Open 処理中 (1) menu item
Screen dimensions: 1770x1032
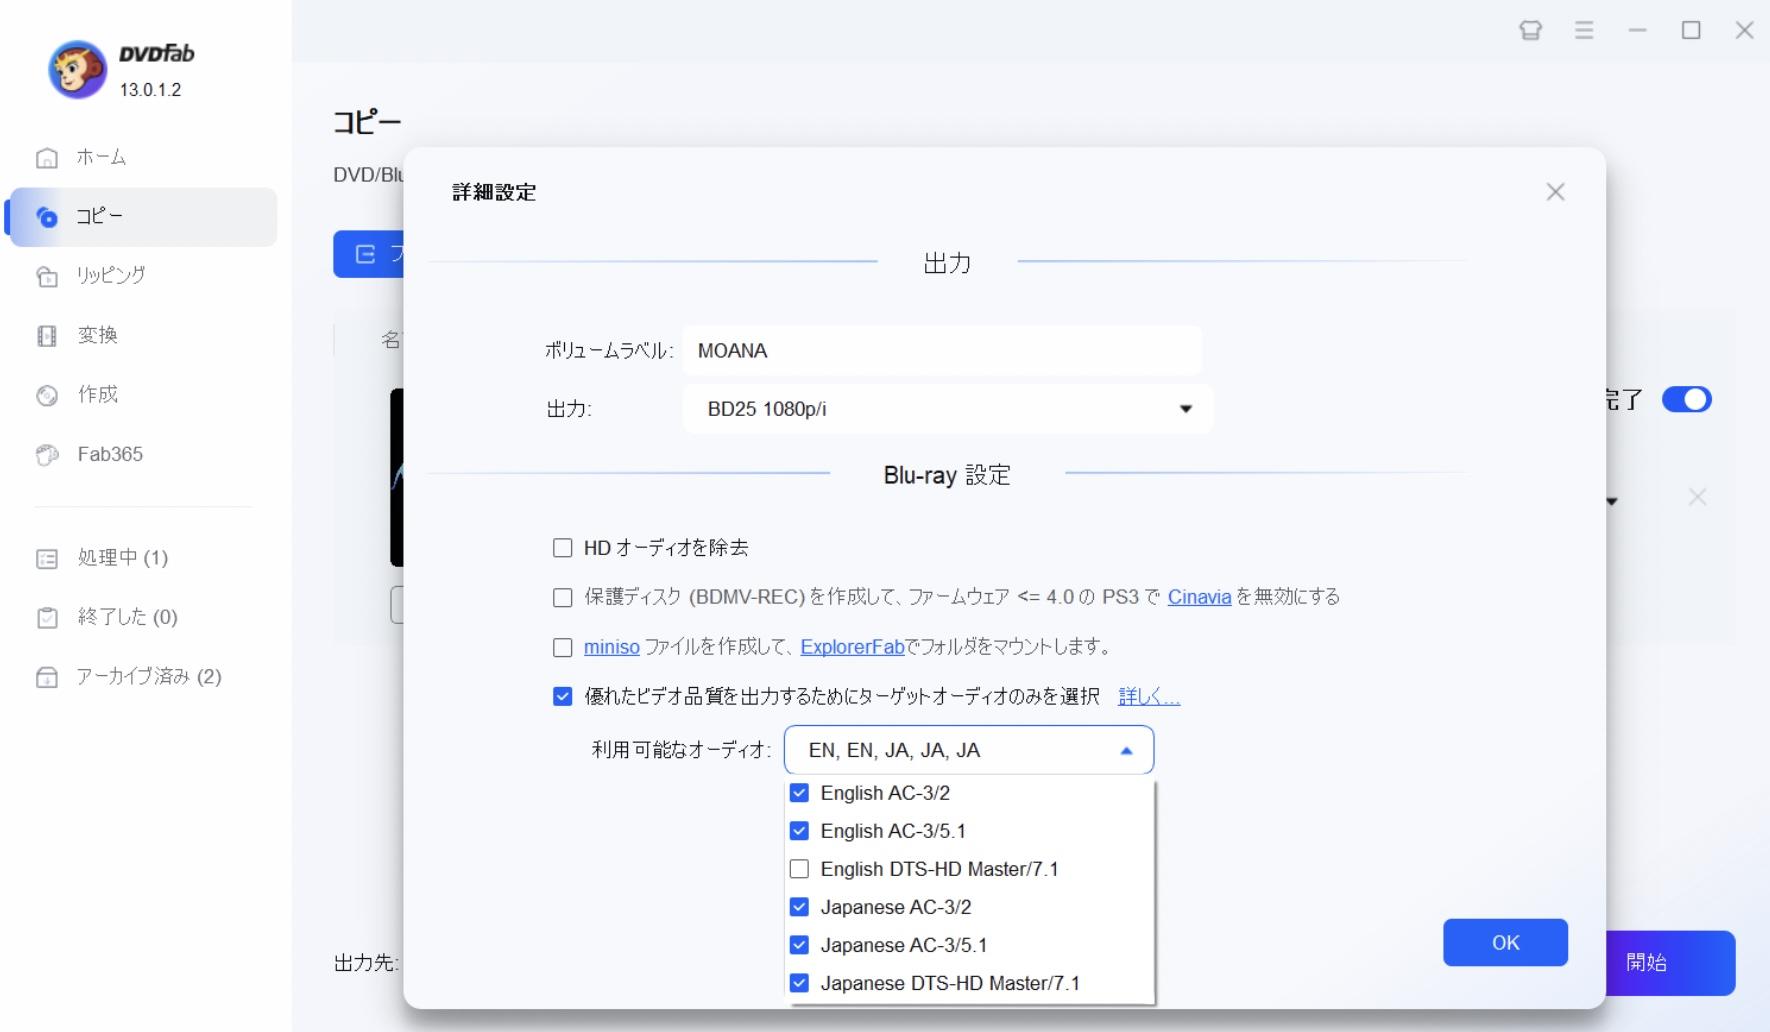(x=123, y=558)
